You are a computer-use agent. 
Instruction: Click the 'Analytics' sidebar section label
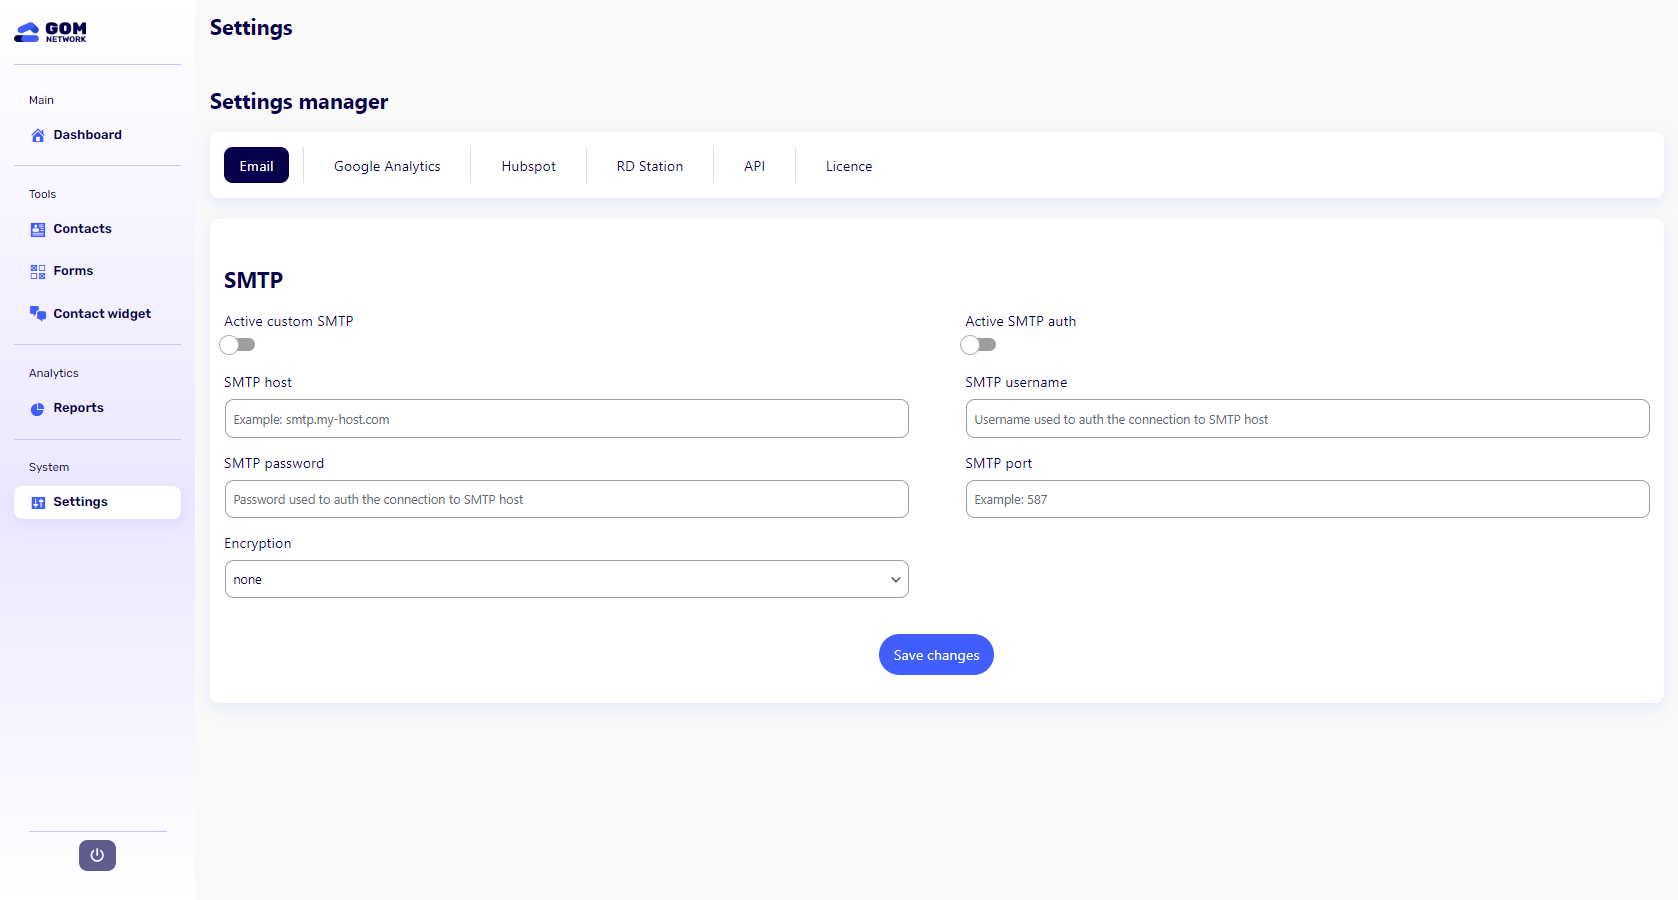54,373
